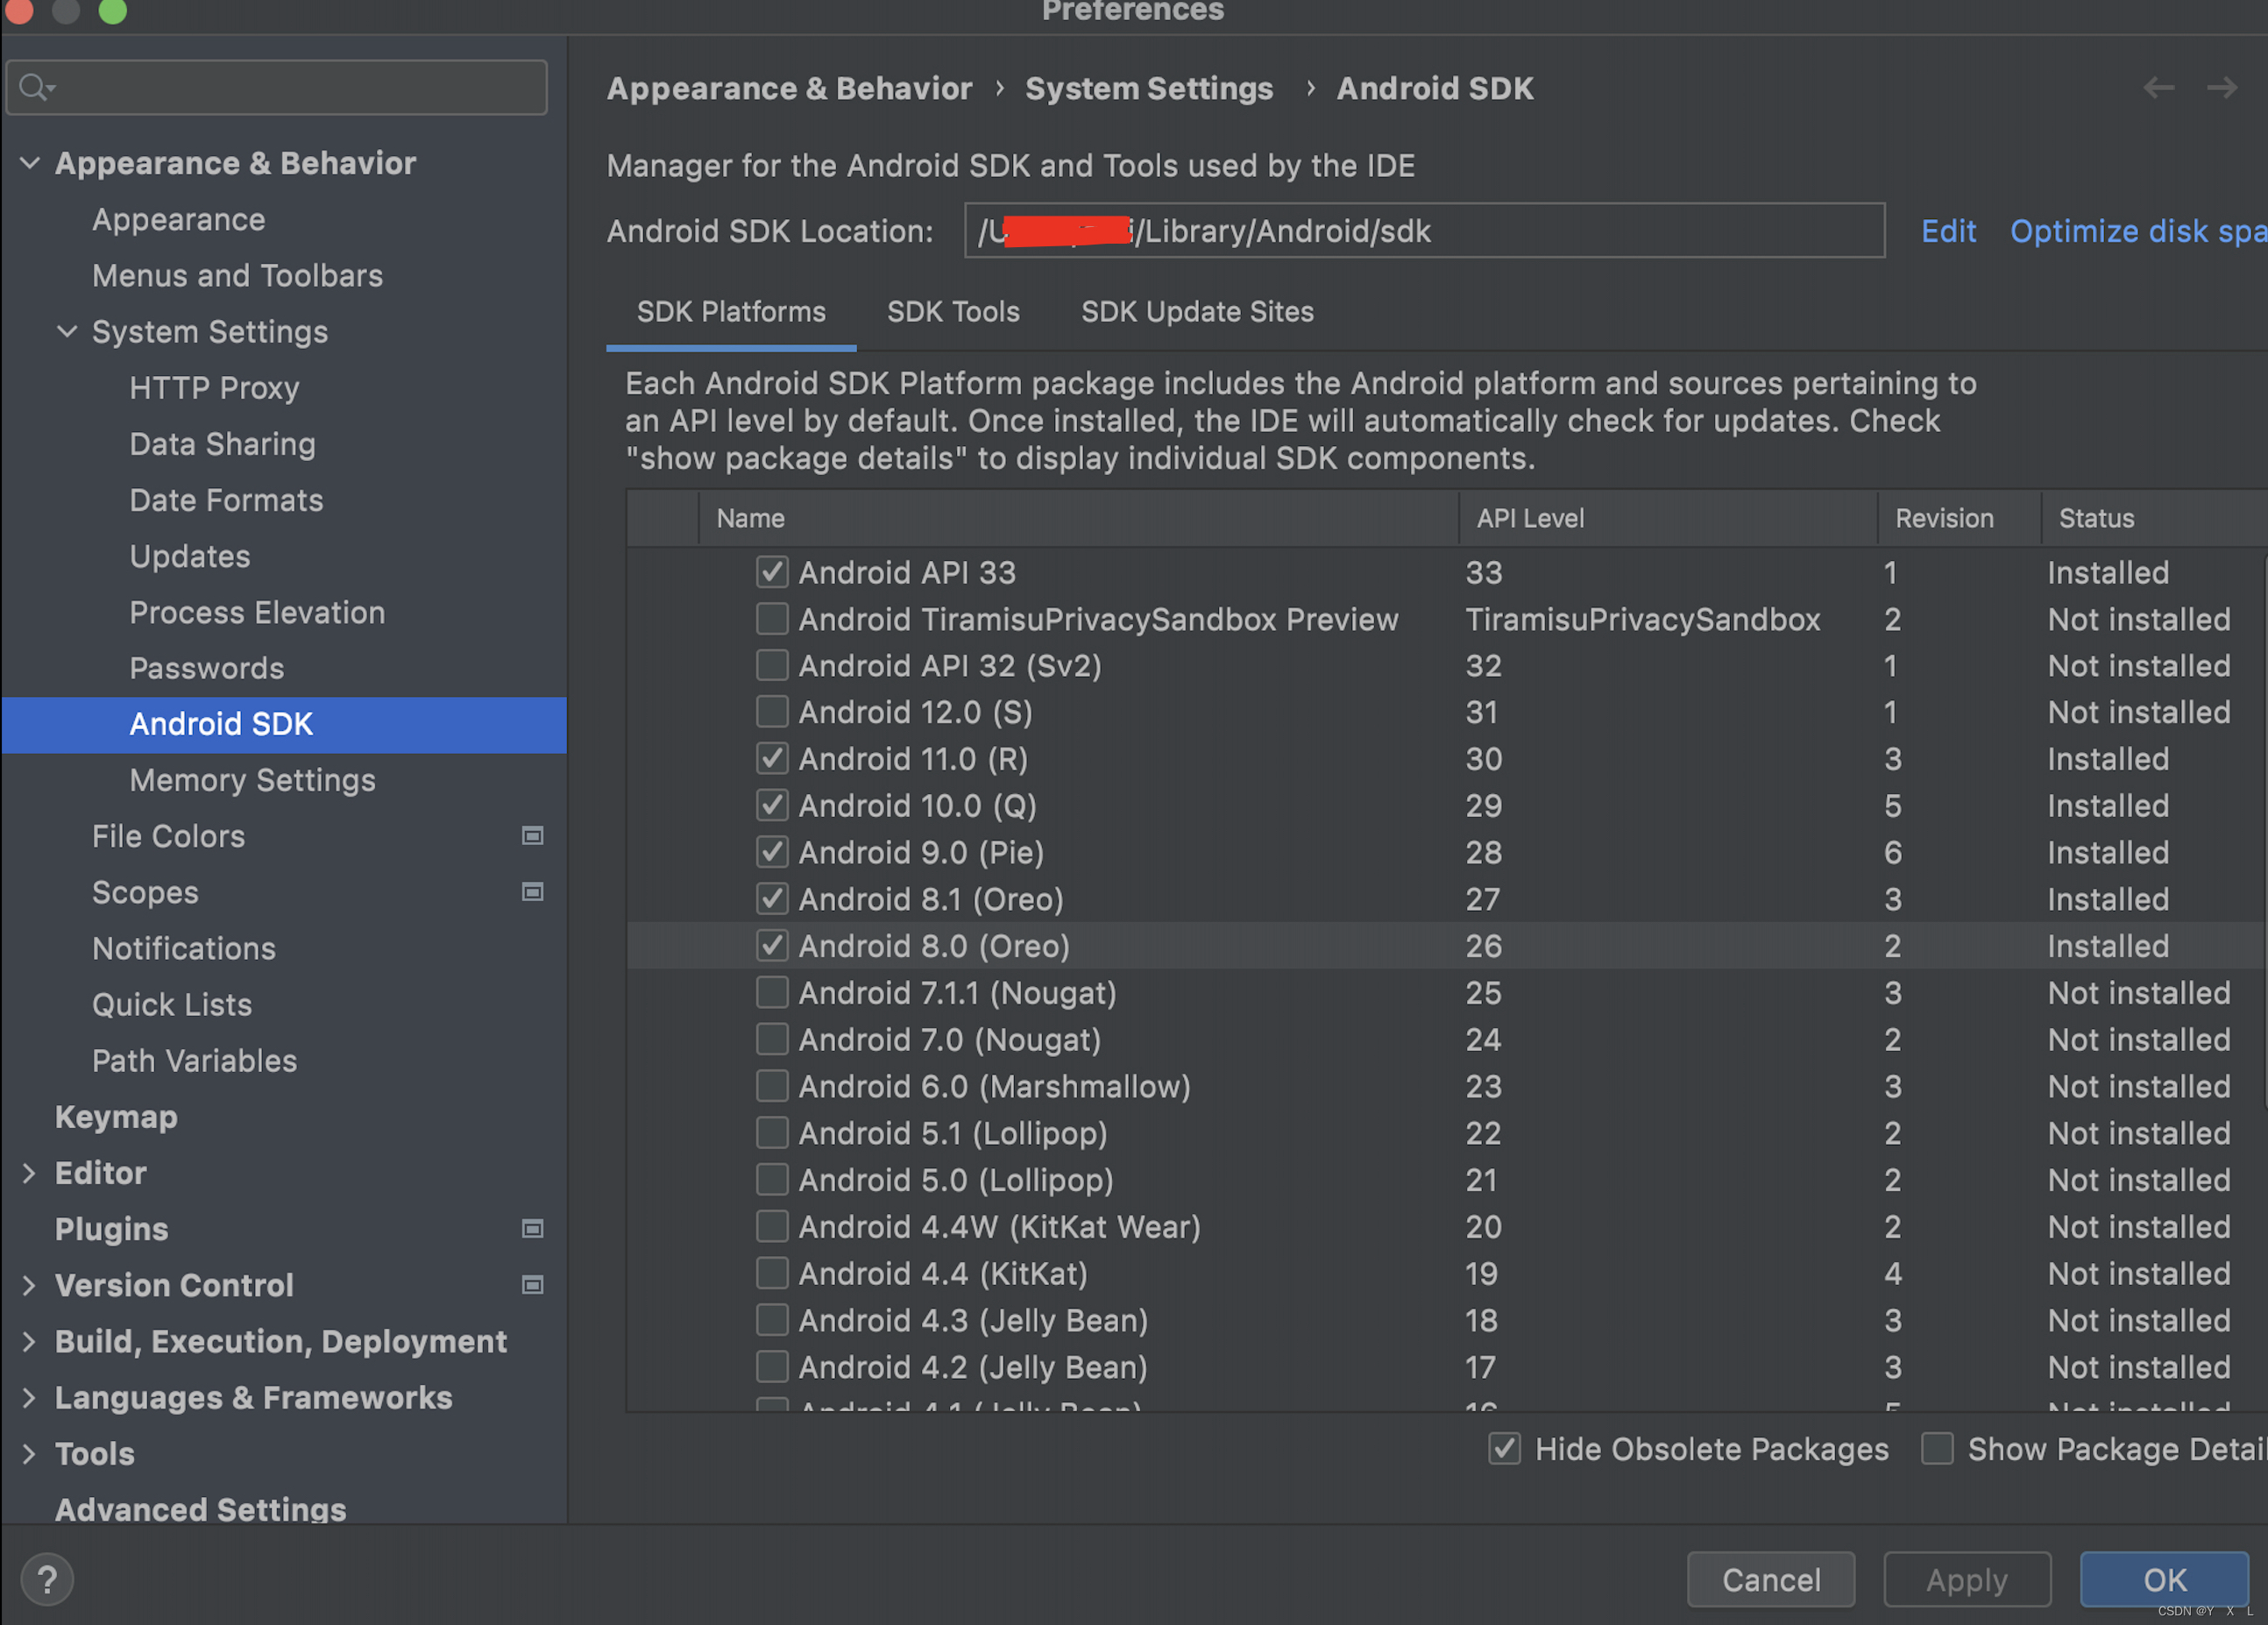This screenshot has width=2268, height=1625.
Task: Expand Languages & Frameworks section
Action: (x=30, y=1397)
